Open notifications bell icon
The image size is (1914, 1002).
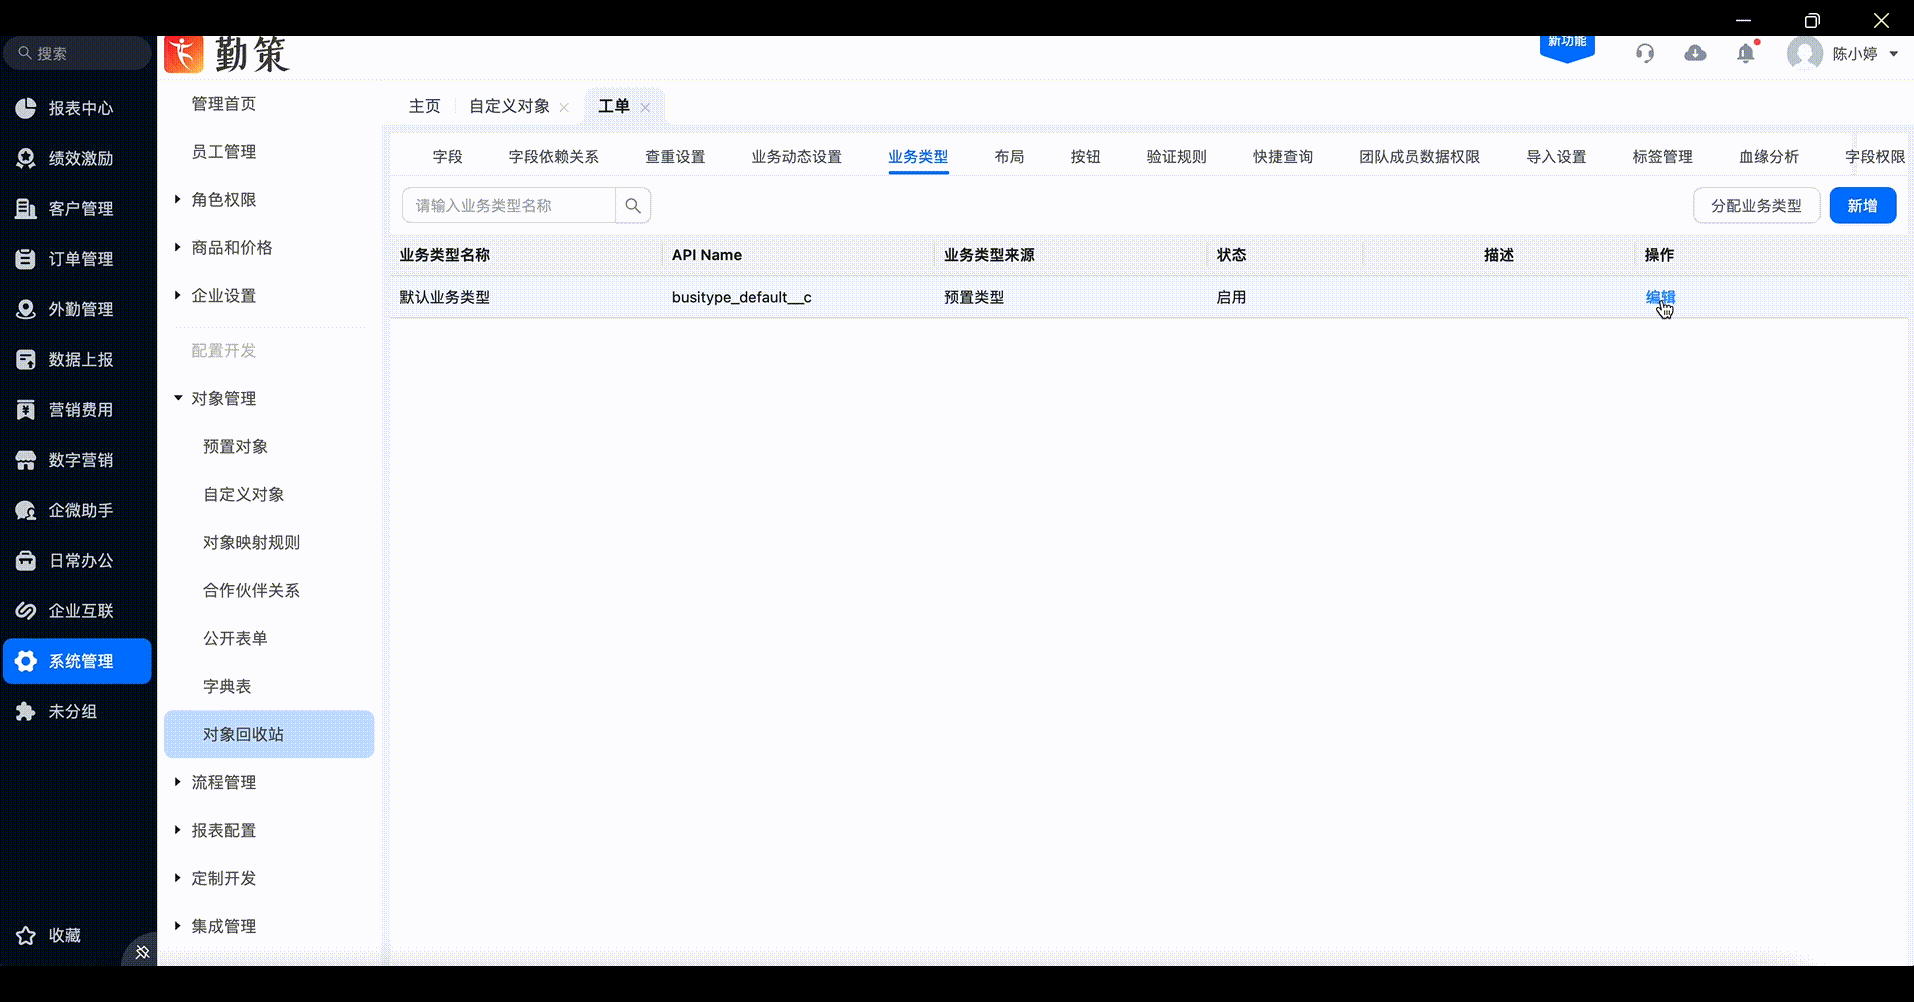pos(1746,53)
